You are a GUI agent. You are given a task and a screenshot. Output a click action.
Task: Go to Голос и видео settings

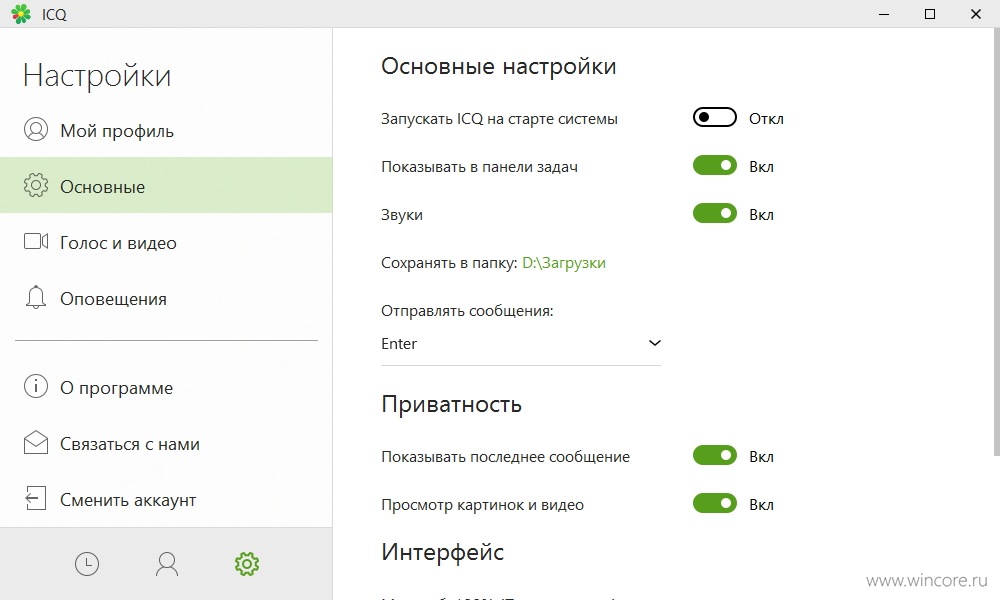(166, 242)
